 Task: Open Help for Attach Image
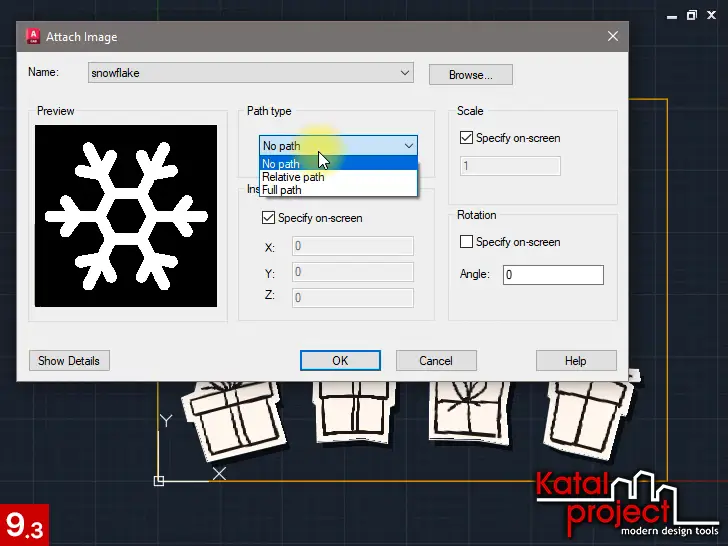[576, 361]
